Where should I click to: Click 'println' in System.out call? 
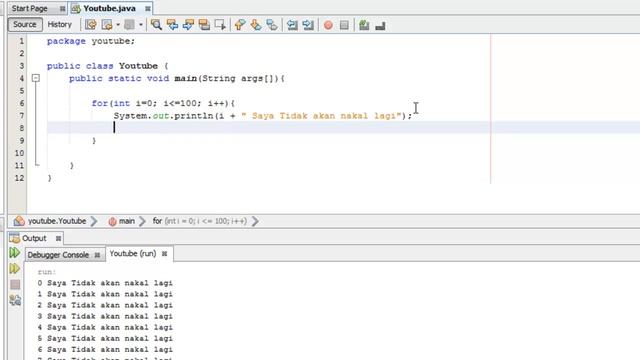[193, 116]
